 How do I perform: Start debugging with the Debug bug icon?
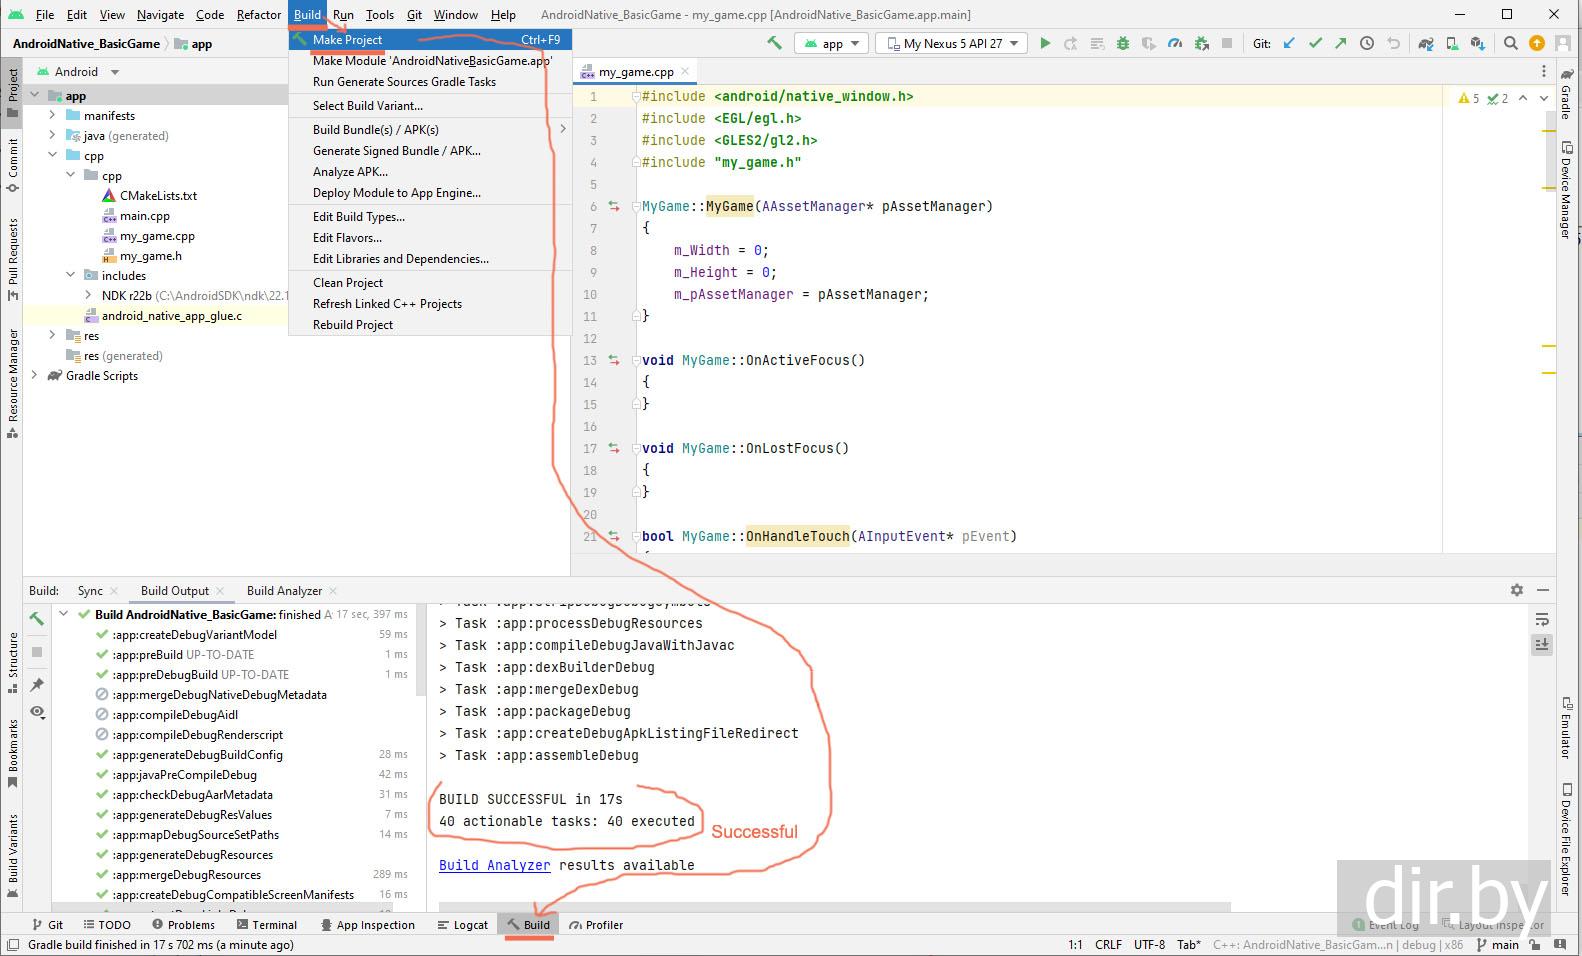click(1123, 43)
